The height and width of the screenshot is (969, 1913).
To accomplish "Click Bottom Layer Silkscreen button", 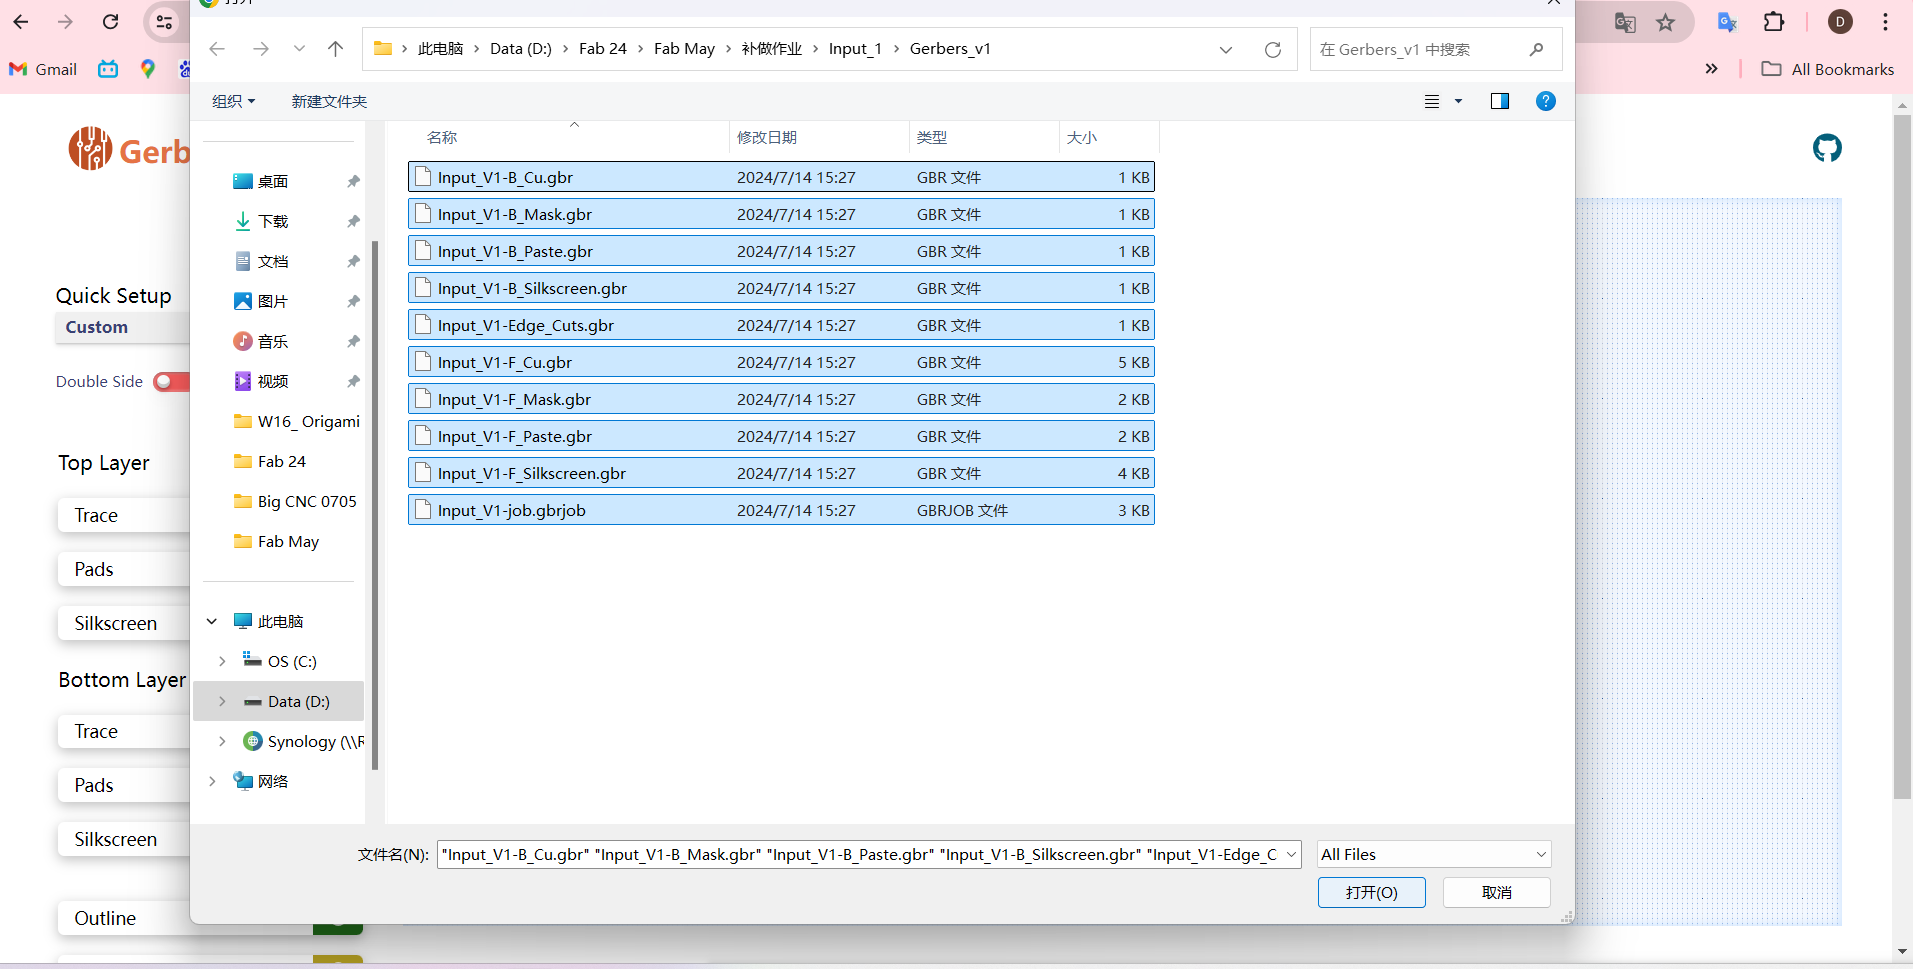I will [x=124, y=839].
